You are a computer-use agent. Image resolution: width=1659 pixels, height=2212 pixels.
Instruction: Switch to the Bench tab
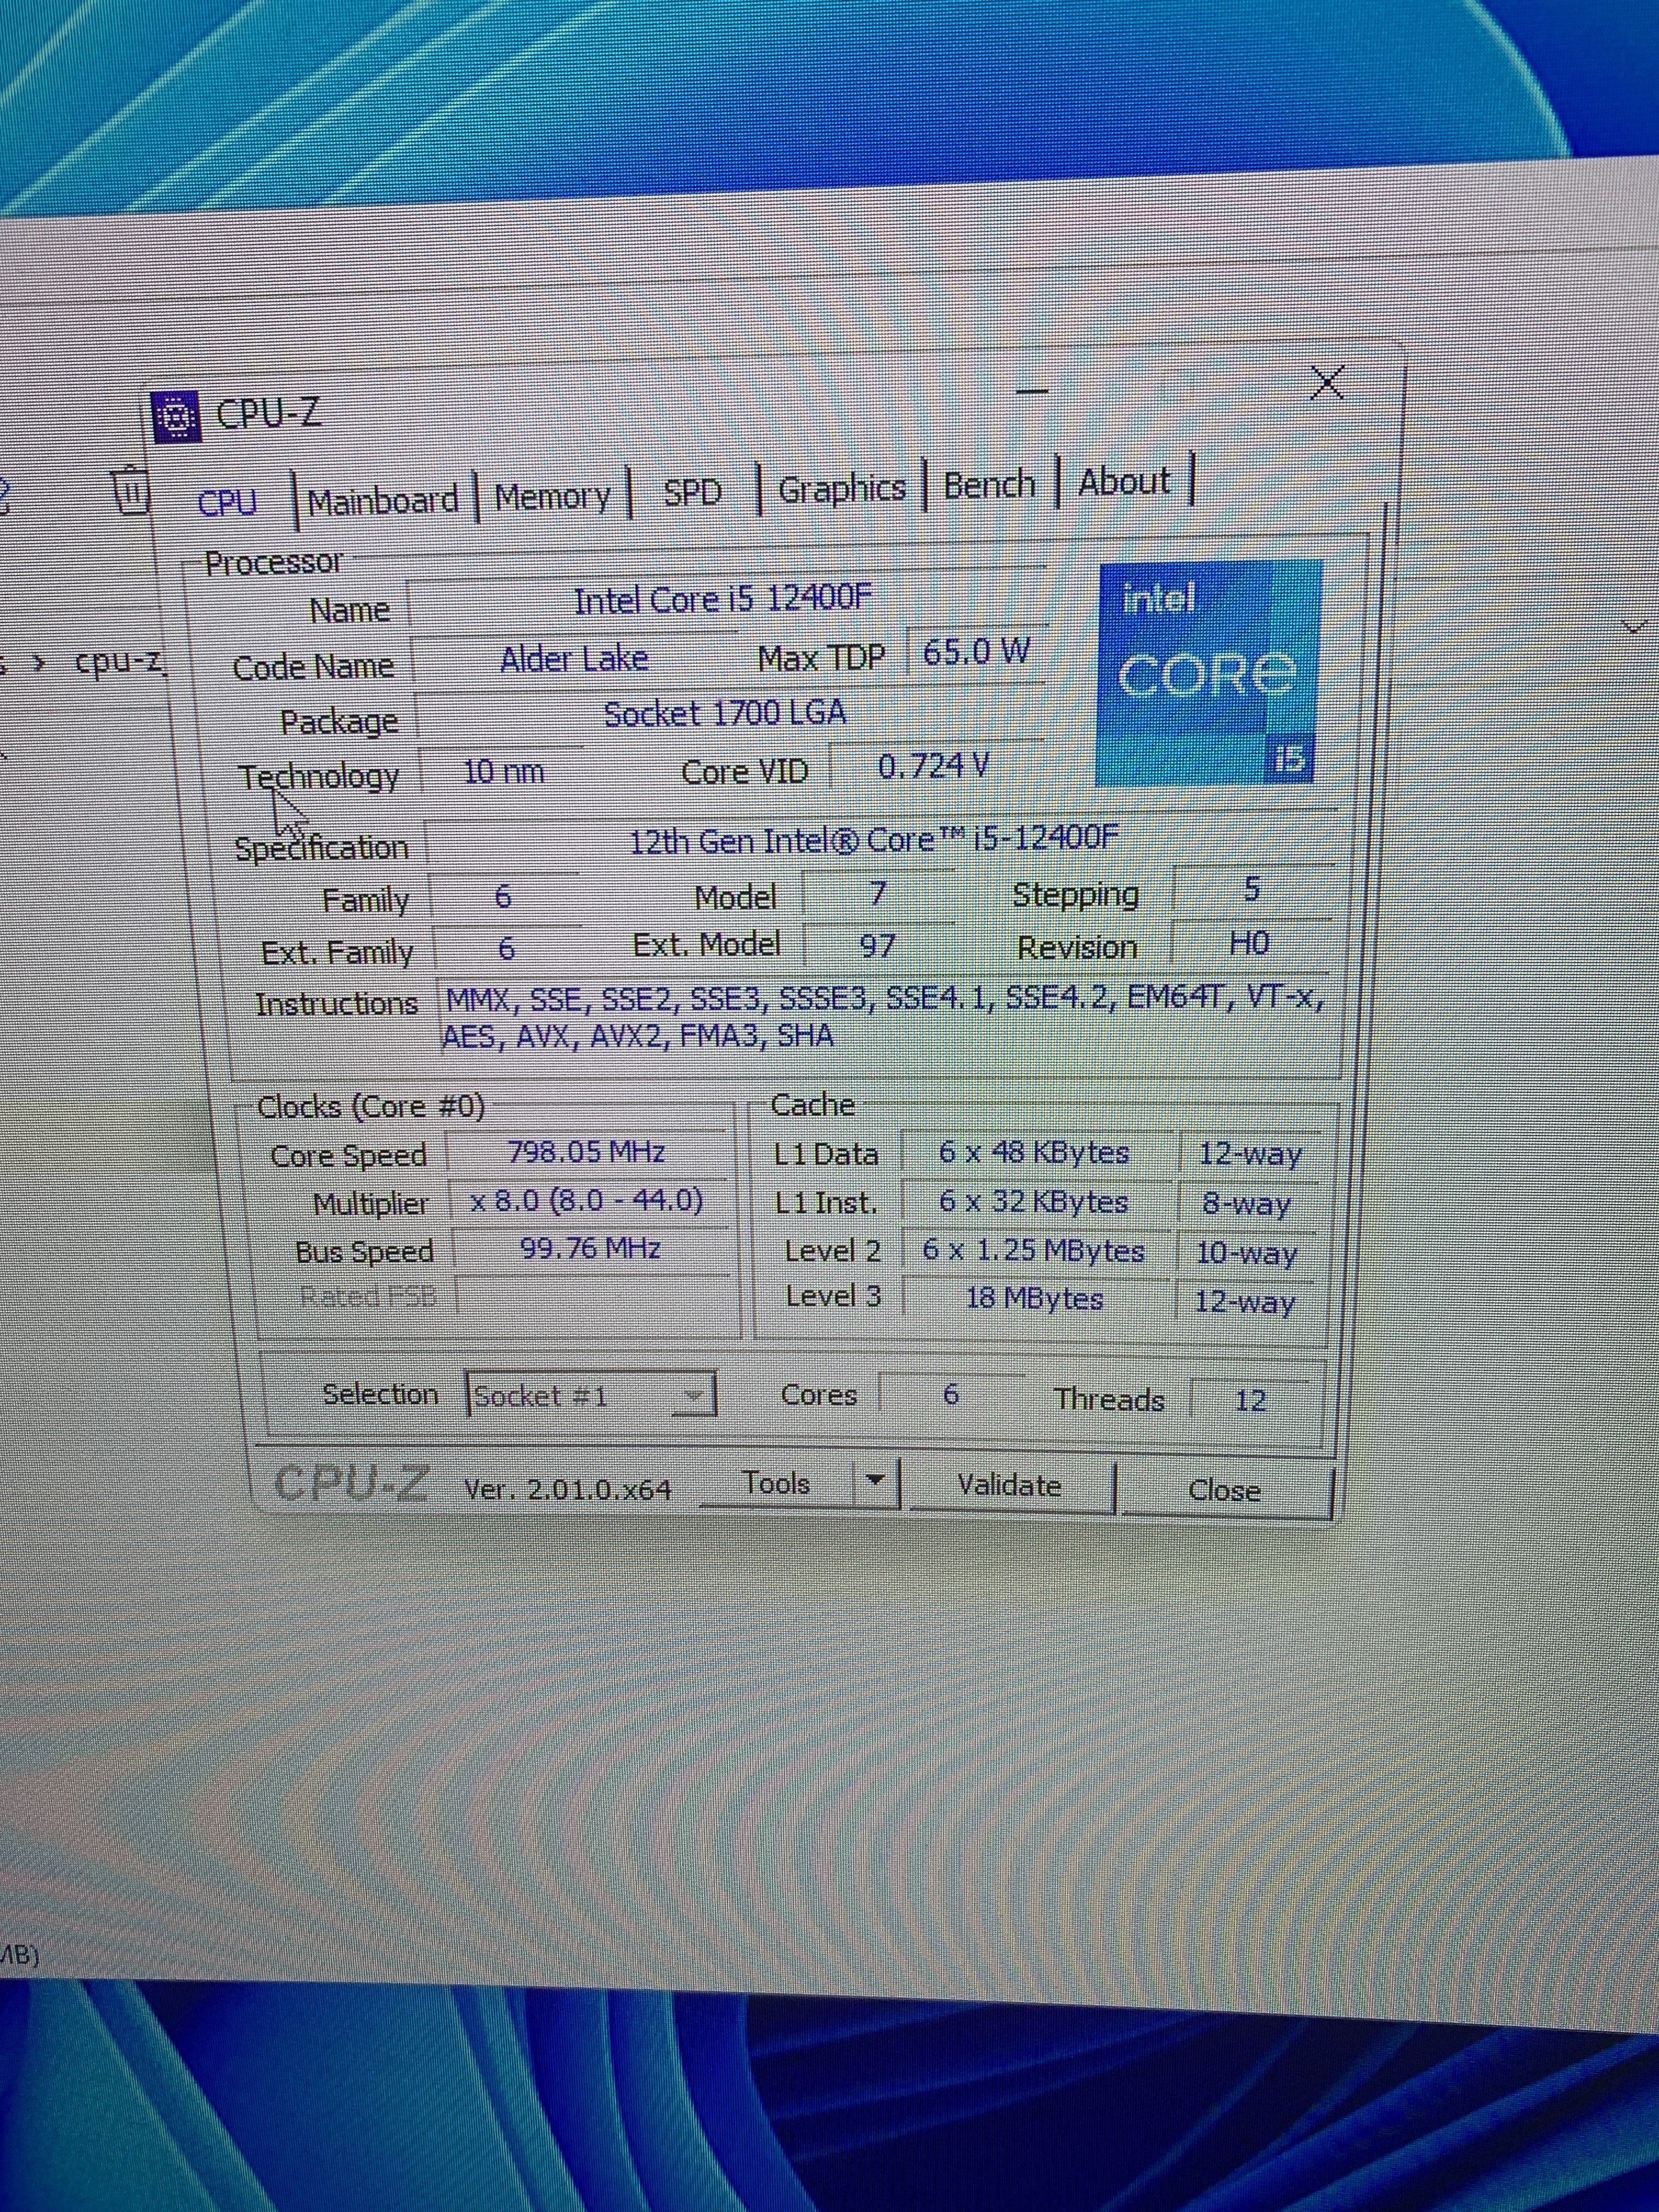tap(989, 485)
